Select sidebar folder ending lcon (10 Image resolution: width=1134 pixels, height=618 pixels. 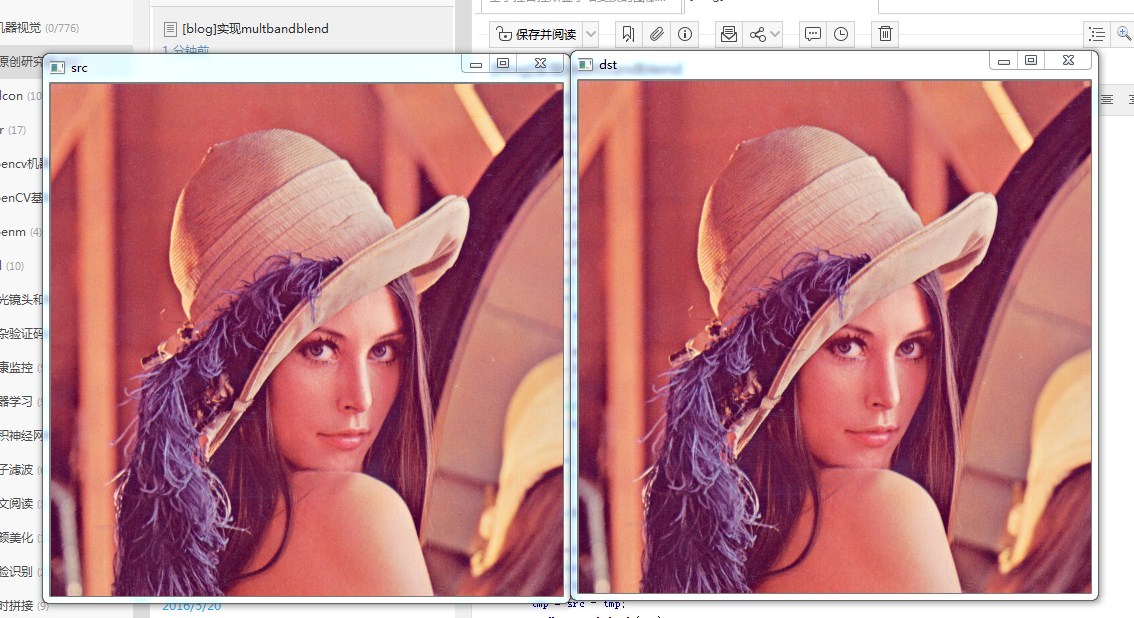click(x=22, y=95)
